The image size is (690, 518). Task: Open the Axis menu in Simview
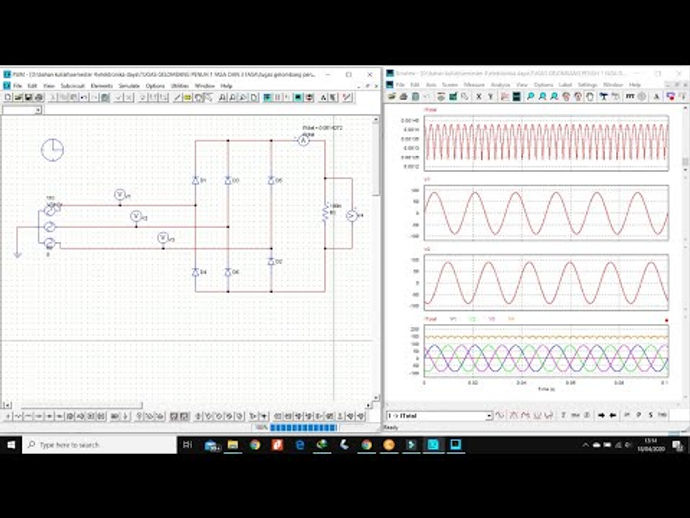click(431, 84)
